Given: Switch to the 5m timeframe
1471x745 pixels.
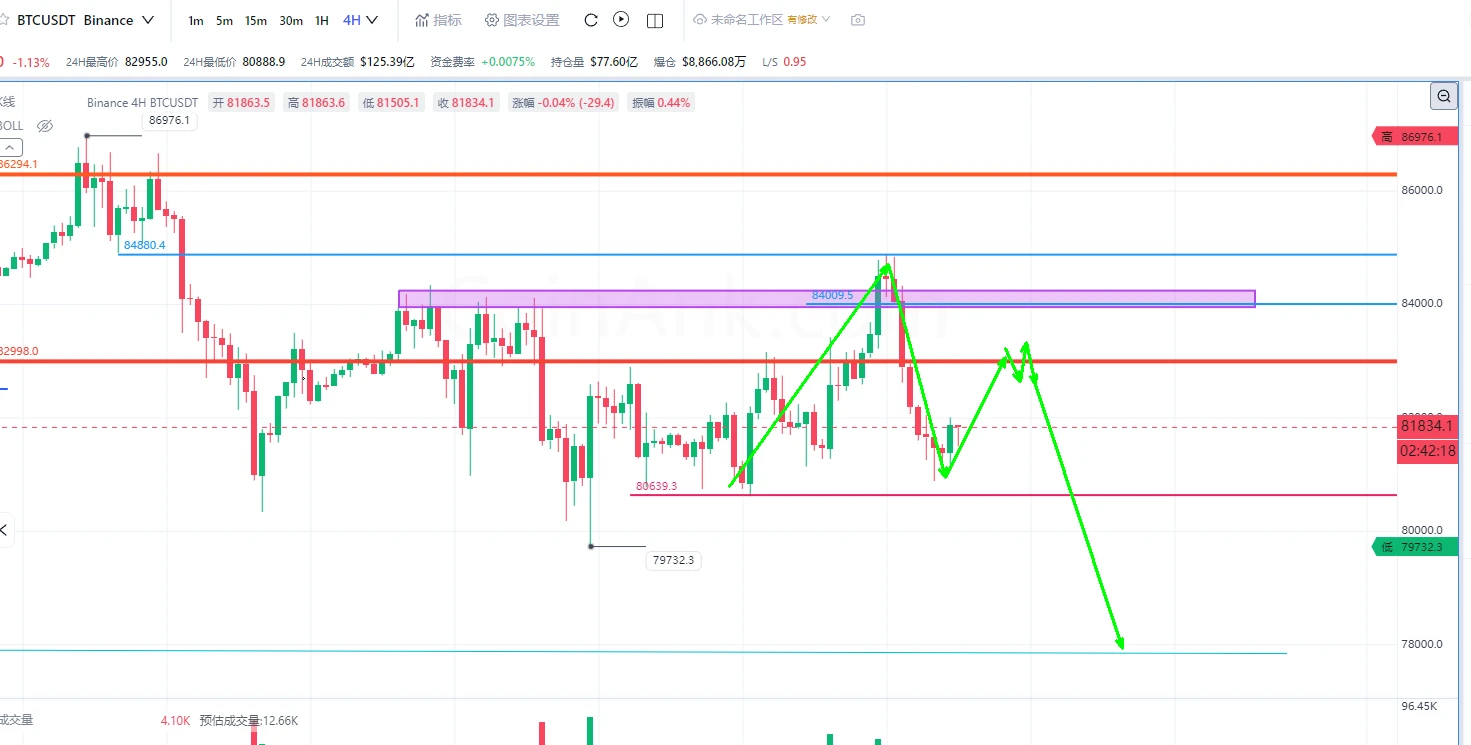Looking at the screenshot, I should point(224,20).
